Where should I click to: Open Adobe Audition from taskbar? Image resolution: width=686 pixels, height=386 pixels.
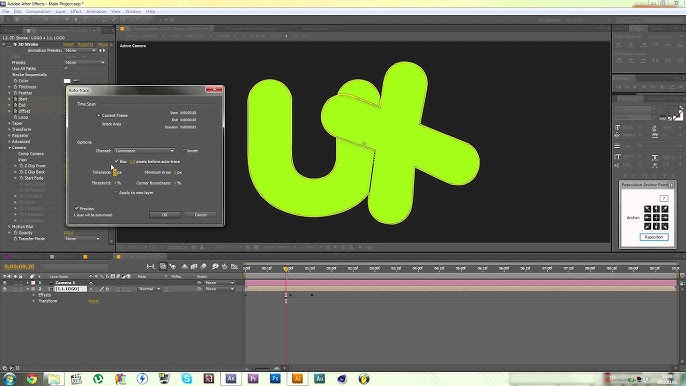click(320, 379)
